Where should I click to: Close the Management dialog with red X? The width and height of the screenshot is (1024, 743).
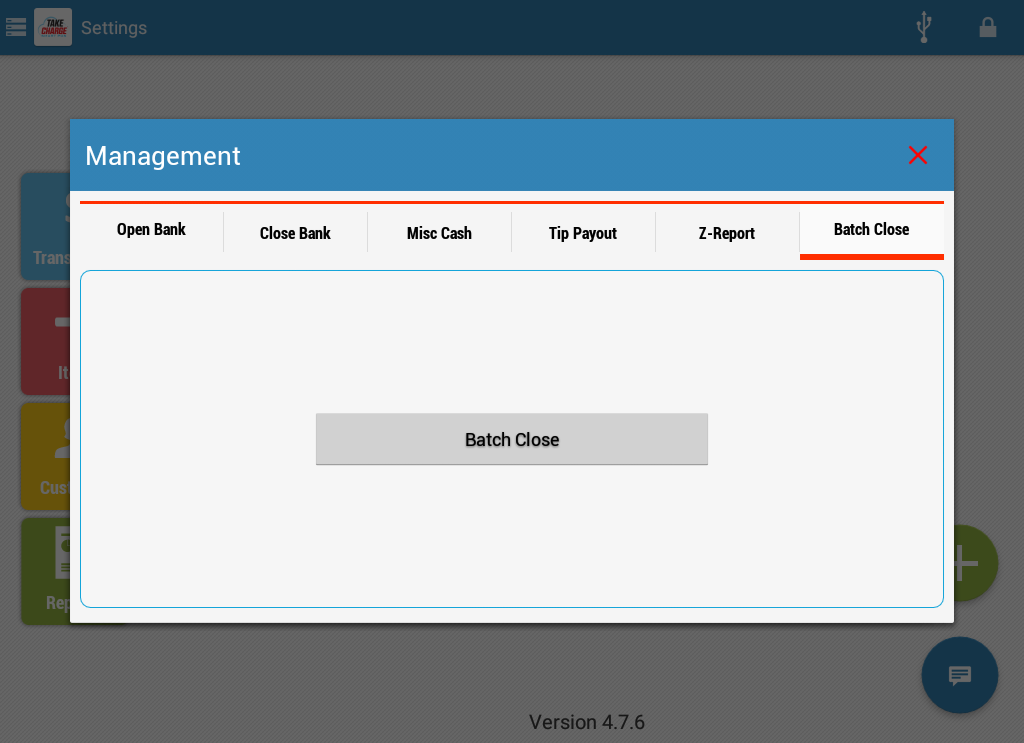[x=918, y=155]
